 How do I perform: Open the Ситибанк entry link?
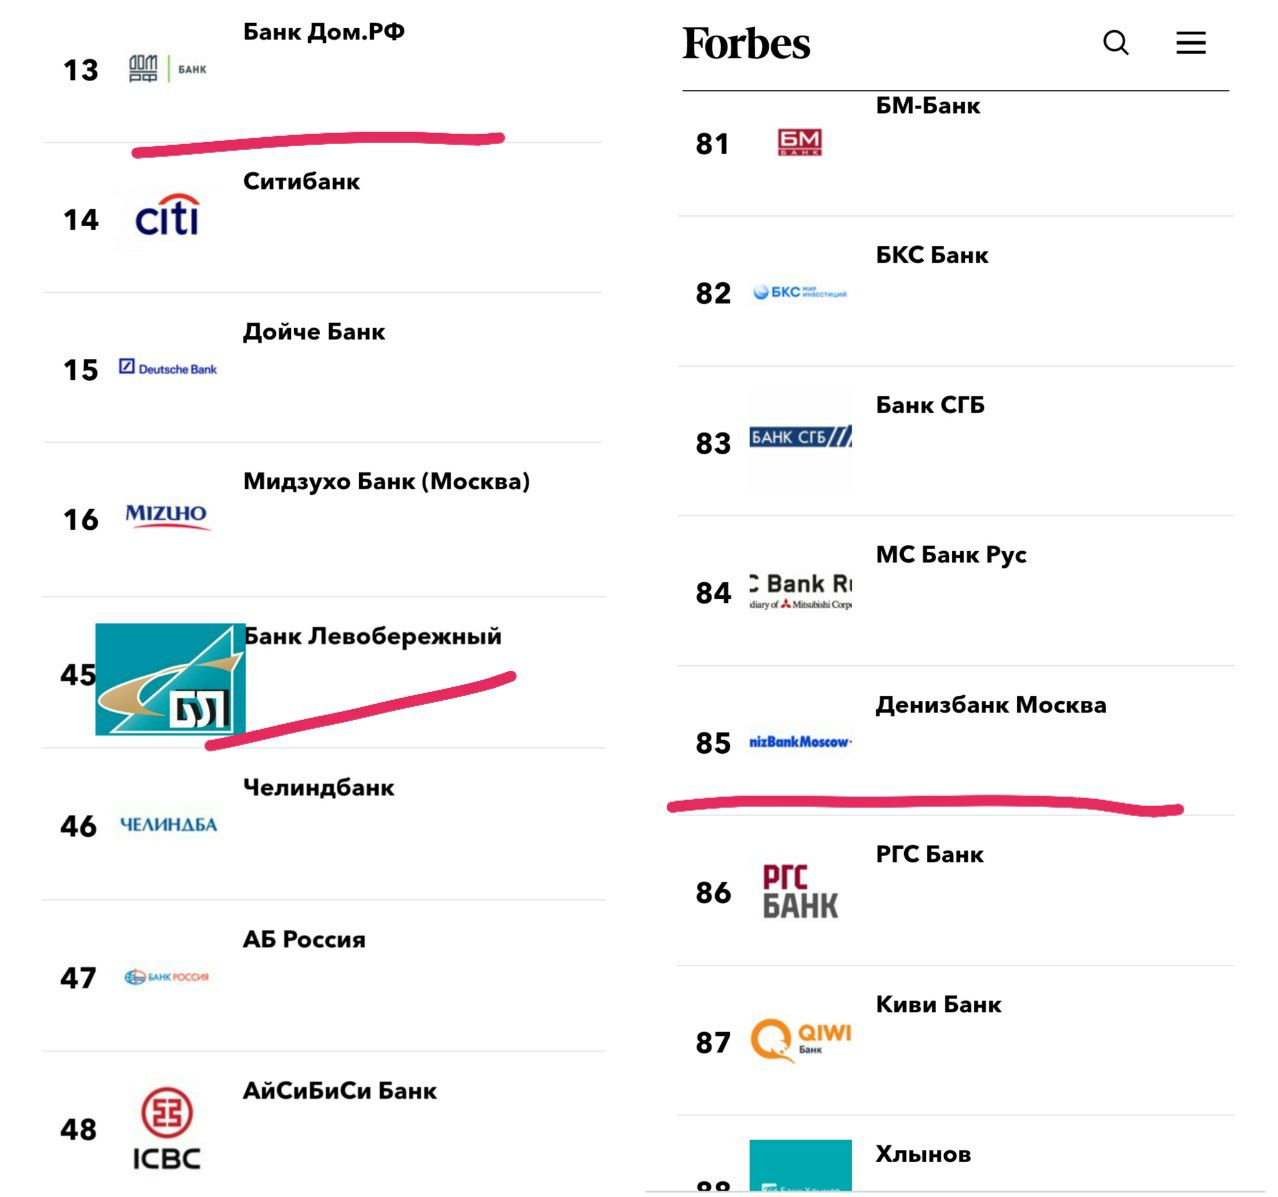pos(302,181)
